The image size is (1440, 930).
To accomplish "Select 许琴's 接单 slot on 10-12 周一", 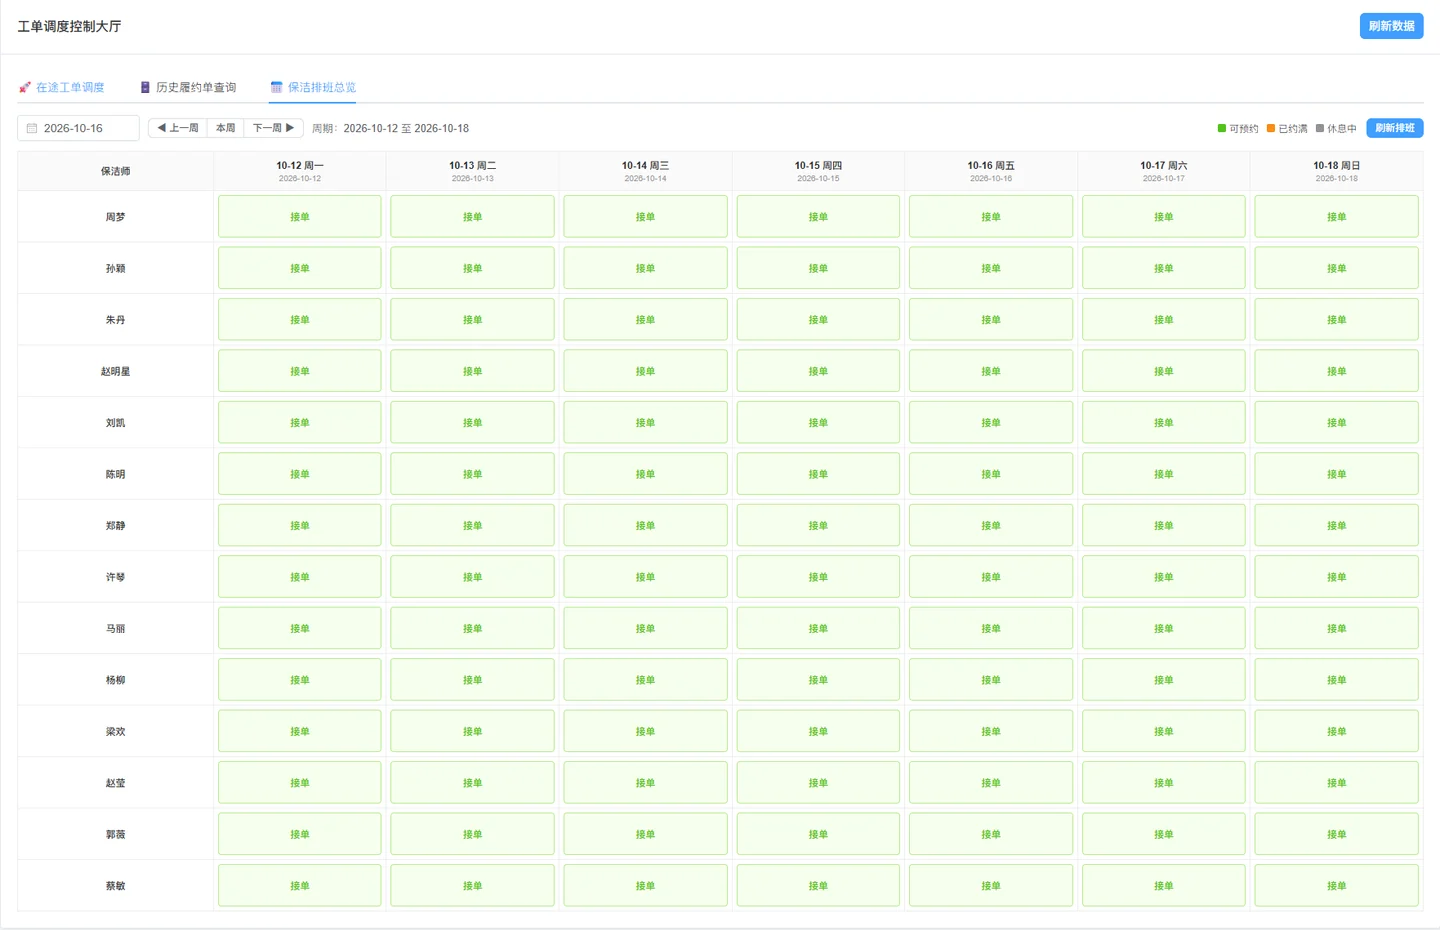I will tap(300, 577).
